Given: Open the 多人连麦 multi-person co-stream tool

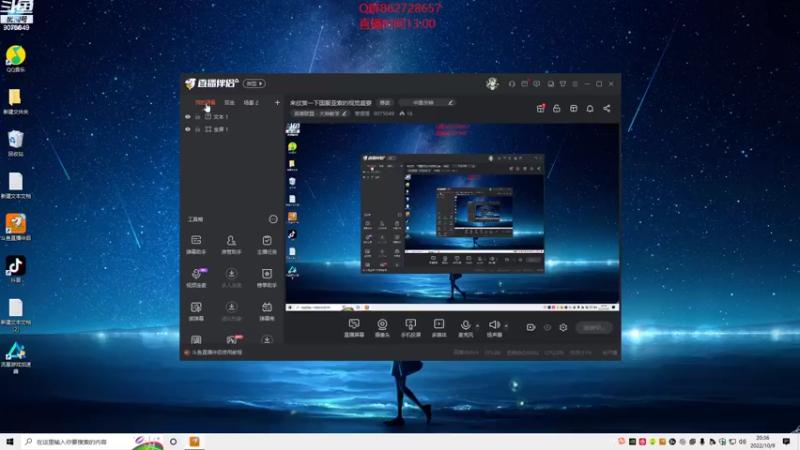Looking at the screenshot, I should pos(231,278).
